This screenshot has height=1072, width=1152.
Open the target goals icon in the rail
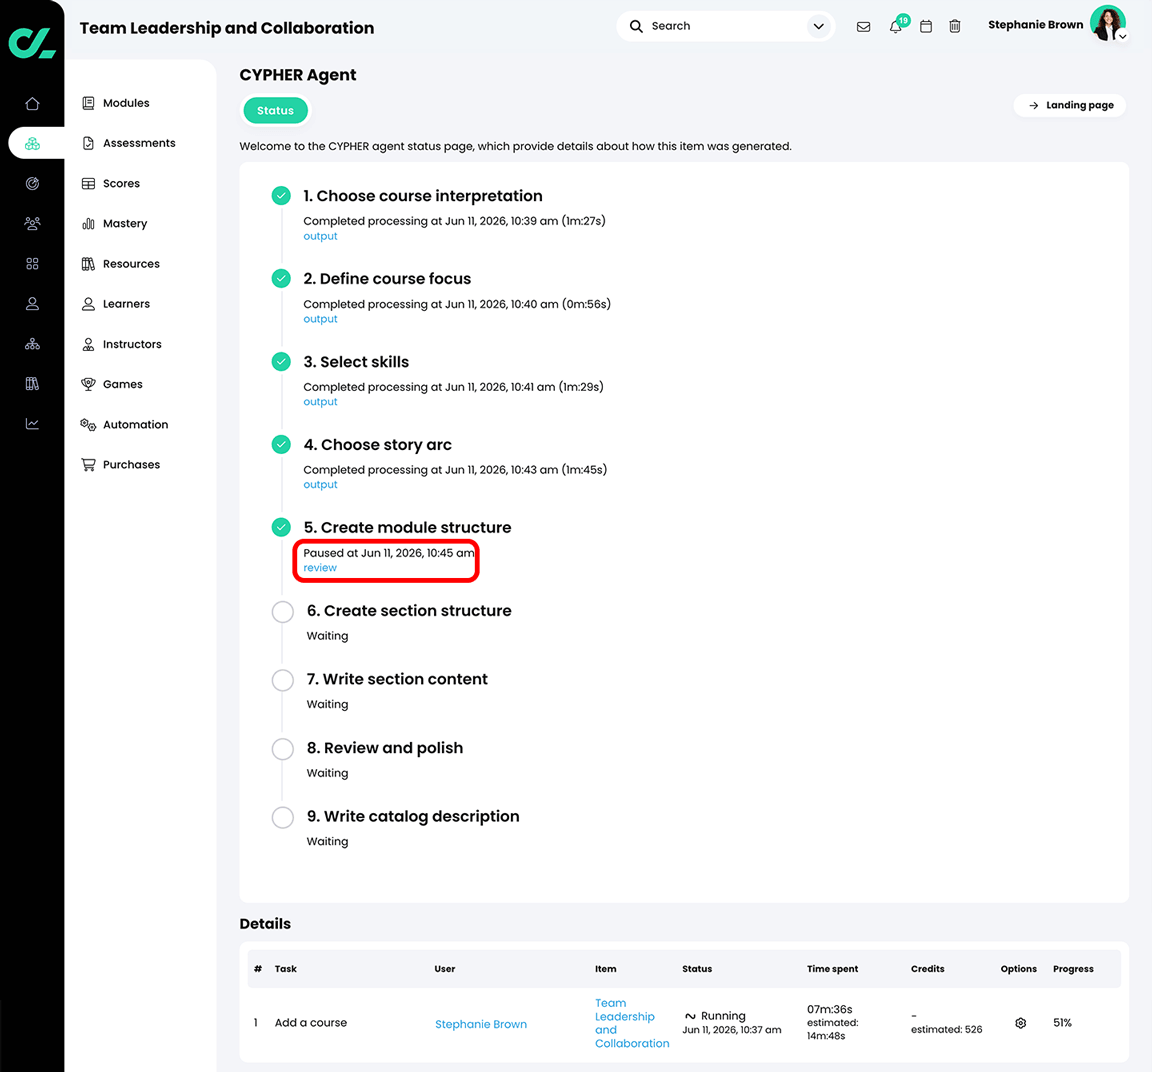[x=32, y=184]
